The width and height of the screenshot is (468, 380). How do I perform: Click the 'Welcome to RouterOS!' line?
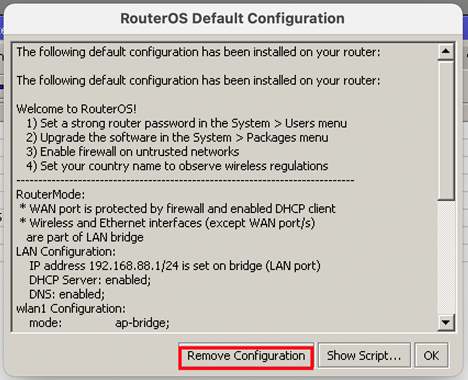[x=76, y=109]
